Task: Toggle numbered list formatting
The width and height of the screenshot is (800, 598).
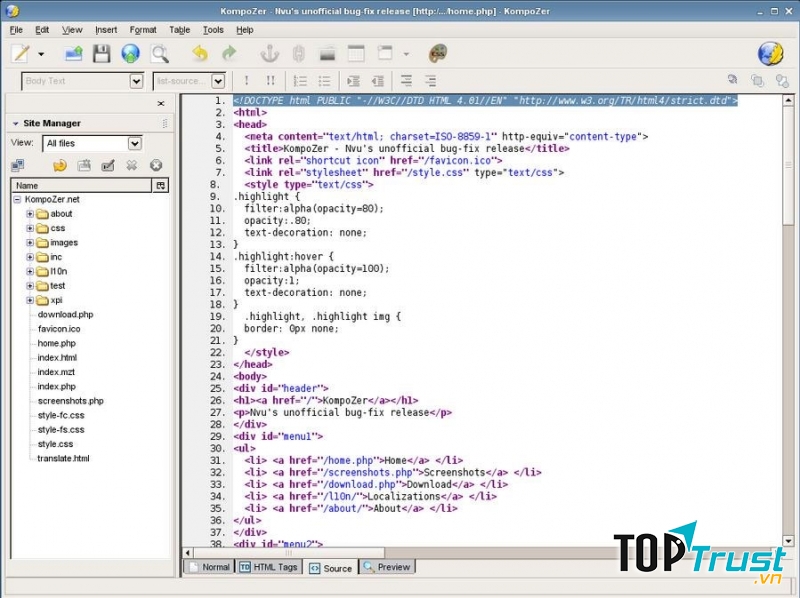Action: [x=300, y=81]
